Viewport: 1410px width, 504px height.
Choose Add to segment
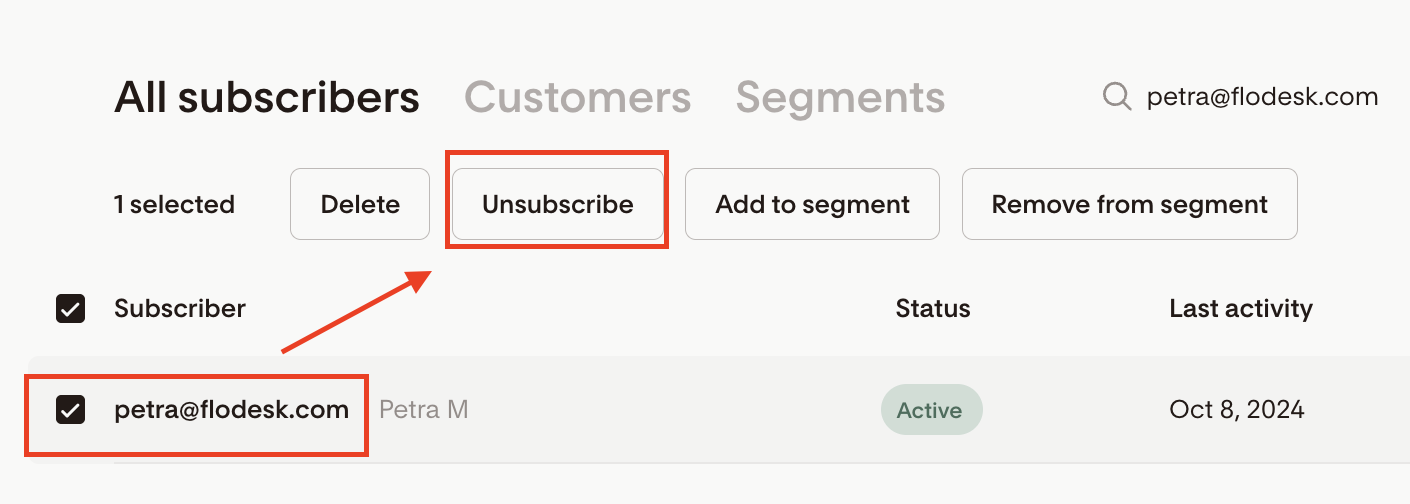[812, 205]
